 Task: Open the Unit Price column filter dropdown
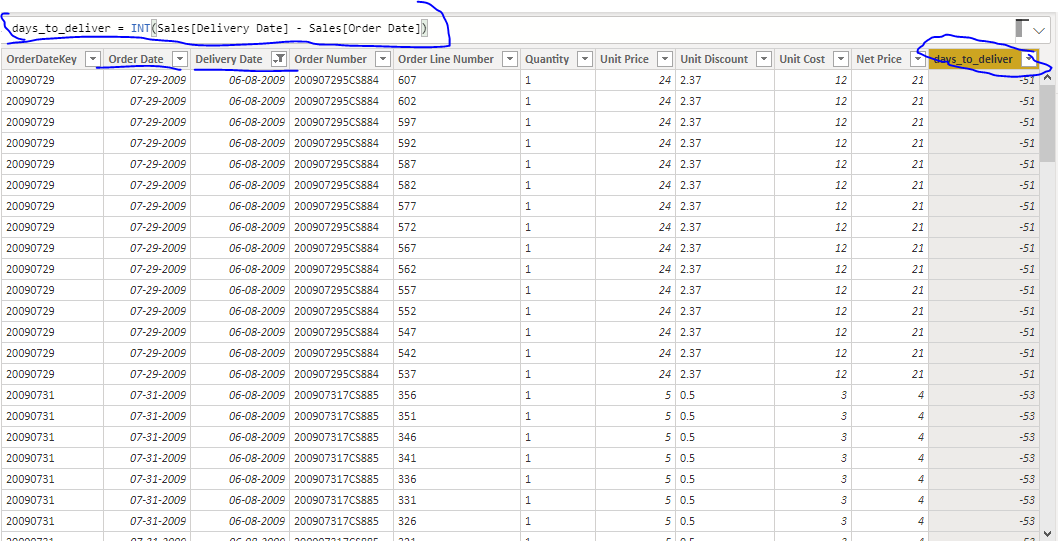coord(665,59)
